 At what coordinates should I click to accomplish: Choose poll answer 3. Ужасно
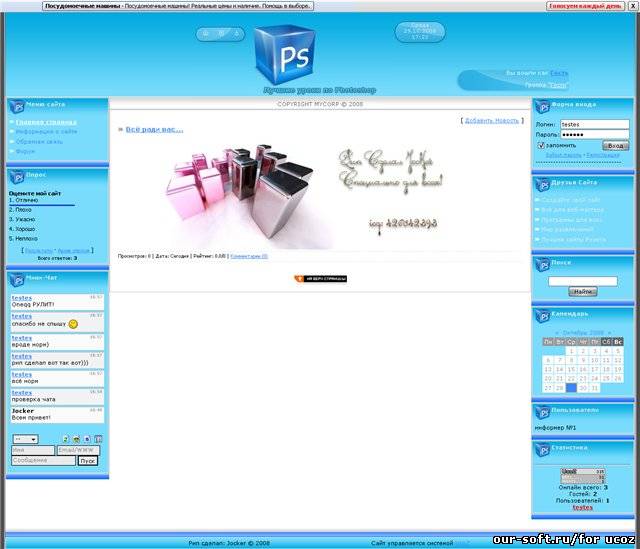tap(22, 219)
